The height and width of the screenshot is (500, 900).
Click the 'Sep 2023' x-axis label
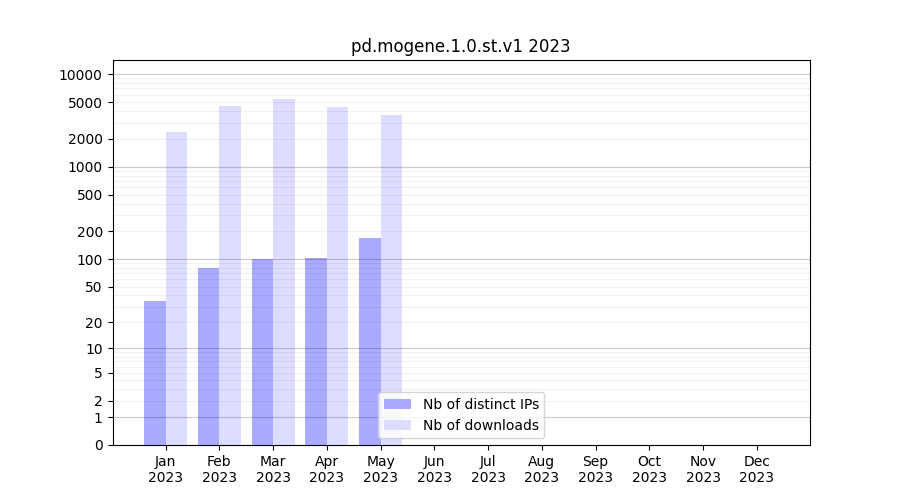coord(595,469)
